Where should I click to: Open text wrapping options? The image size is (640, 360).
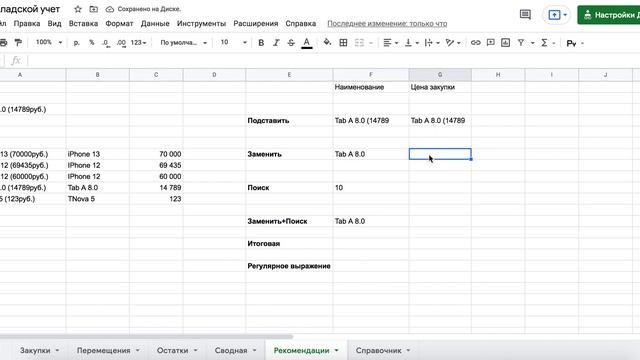point(432,42)
